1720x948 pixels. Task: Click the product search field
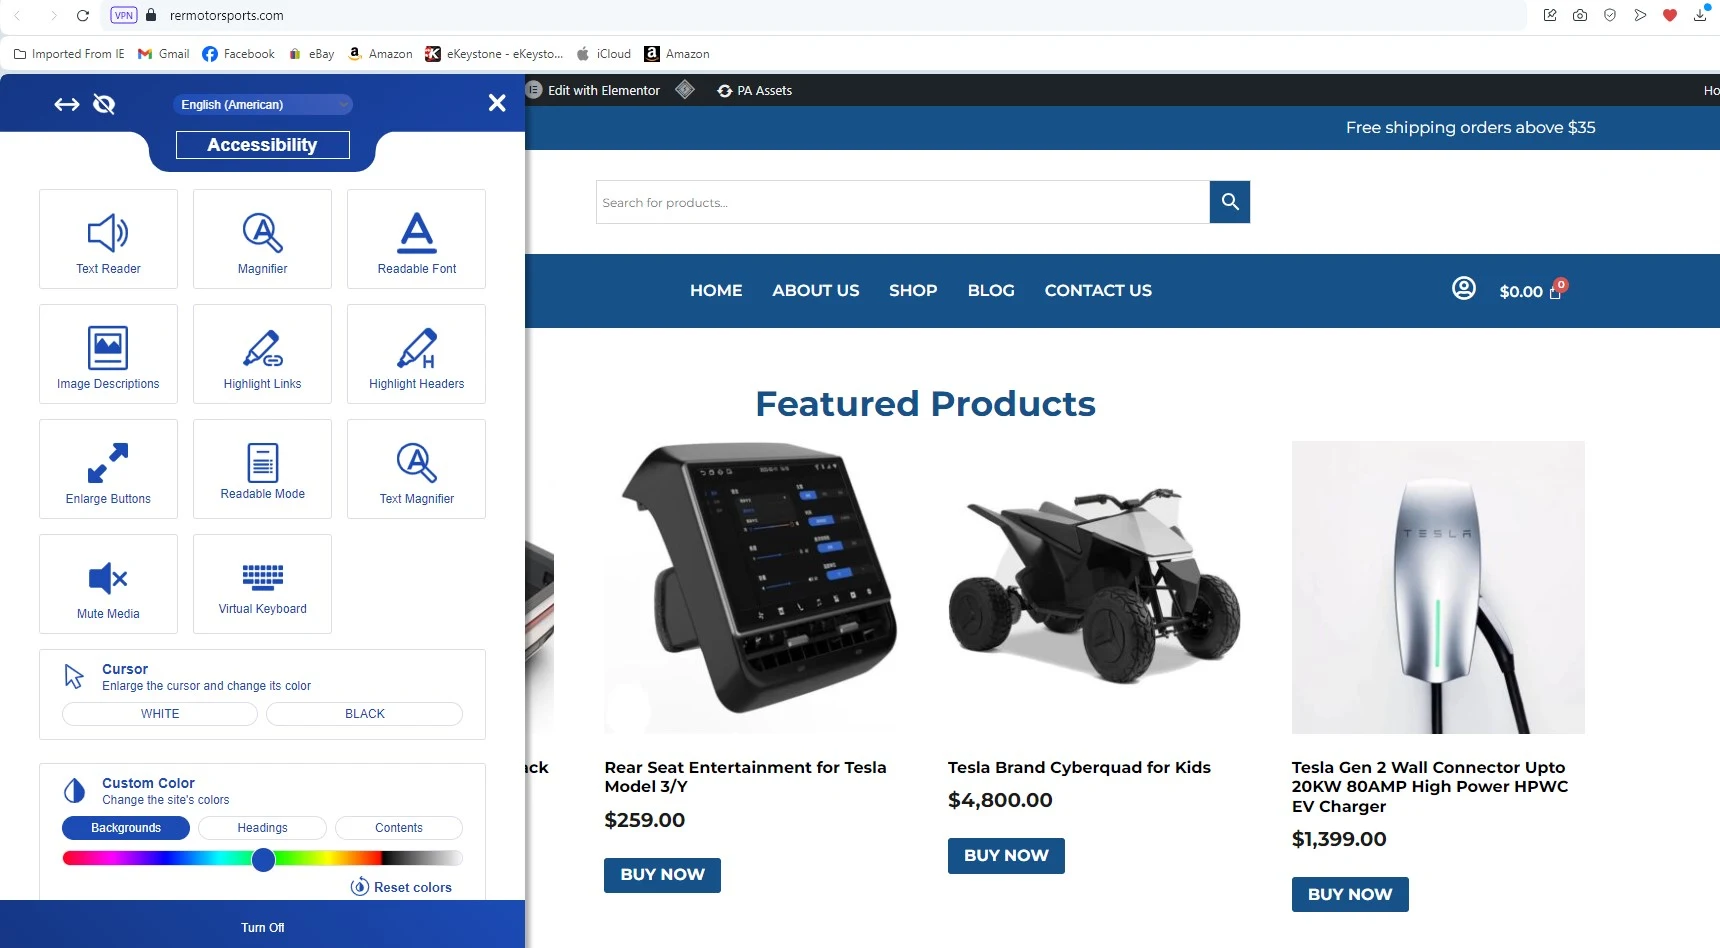903,202
